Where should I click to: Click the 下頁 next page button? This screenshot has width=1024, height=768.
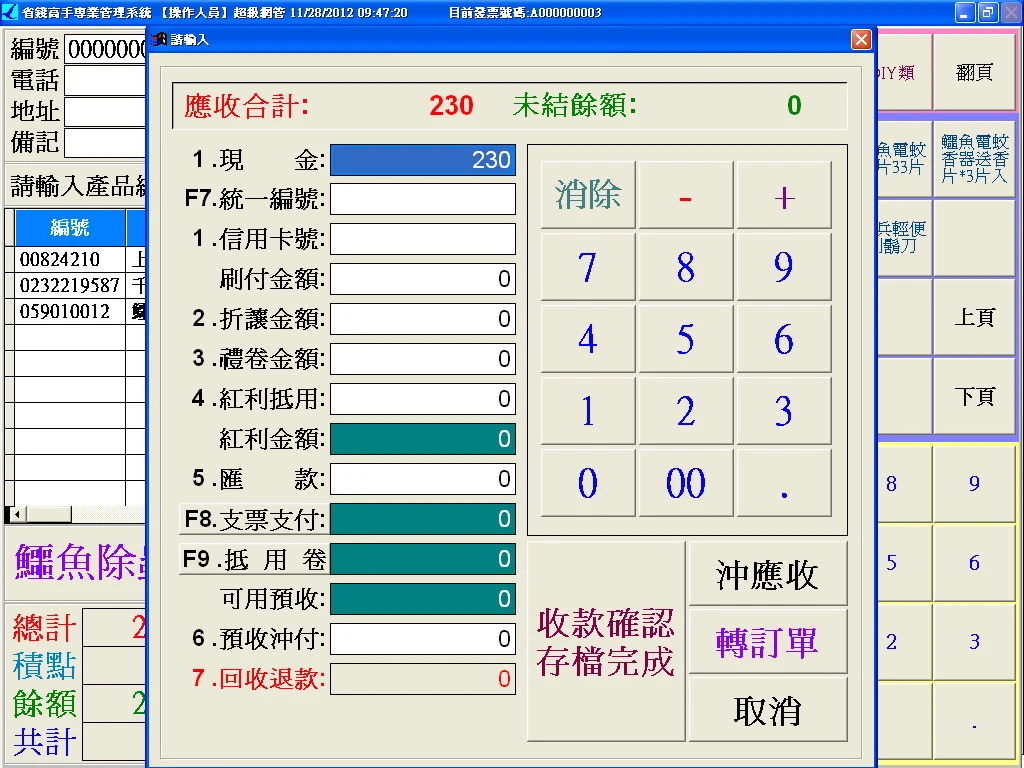point(974,397)
